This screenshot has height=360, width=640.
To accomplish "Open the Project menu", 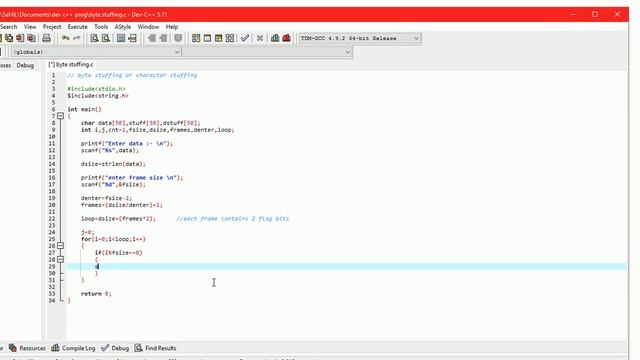I will click(x=52, y=27).
